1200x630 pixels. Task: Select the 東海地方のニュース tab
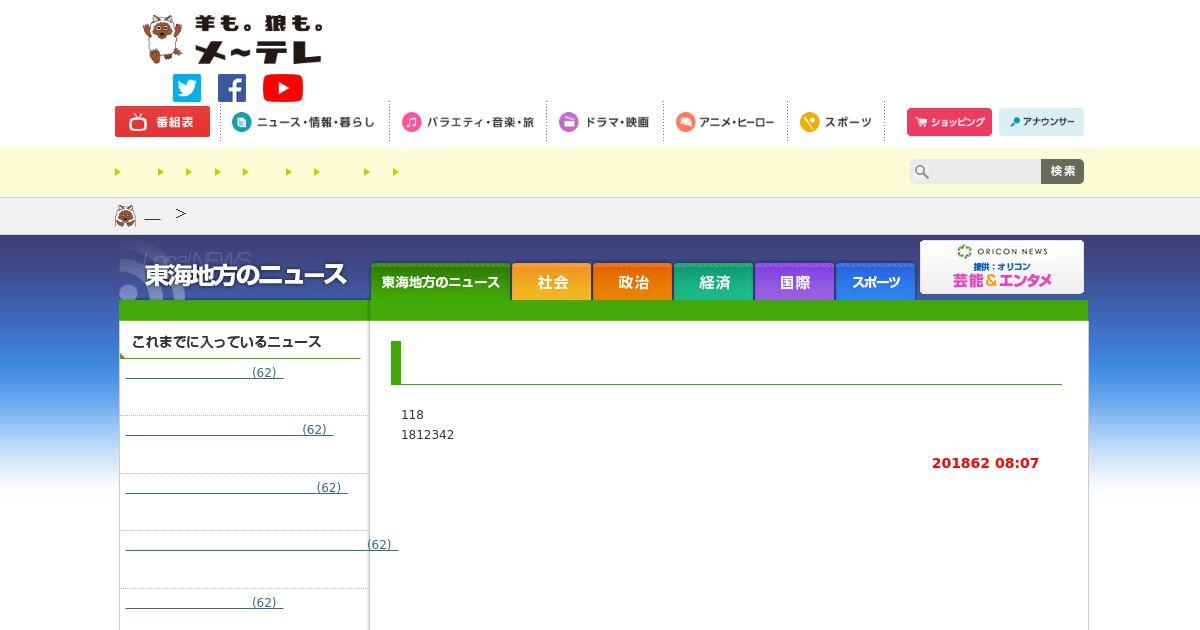click(440, 282)
